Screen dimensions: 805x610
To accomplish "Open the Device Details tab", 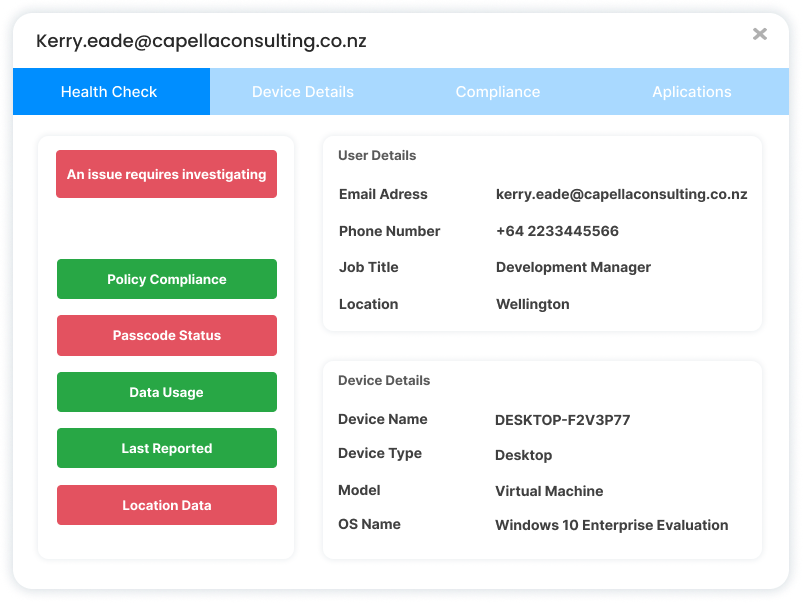I will (303, 91).
